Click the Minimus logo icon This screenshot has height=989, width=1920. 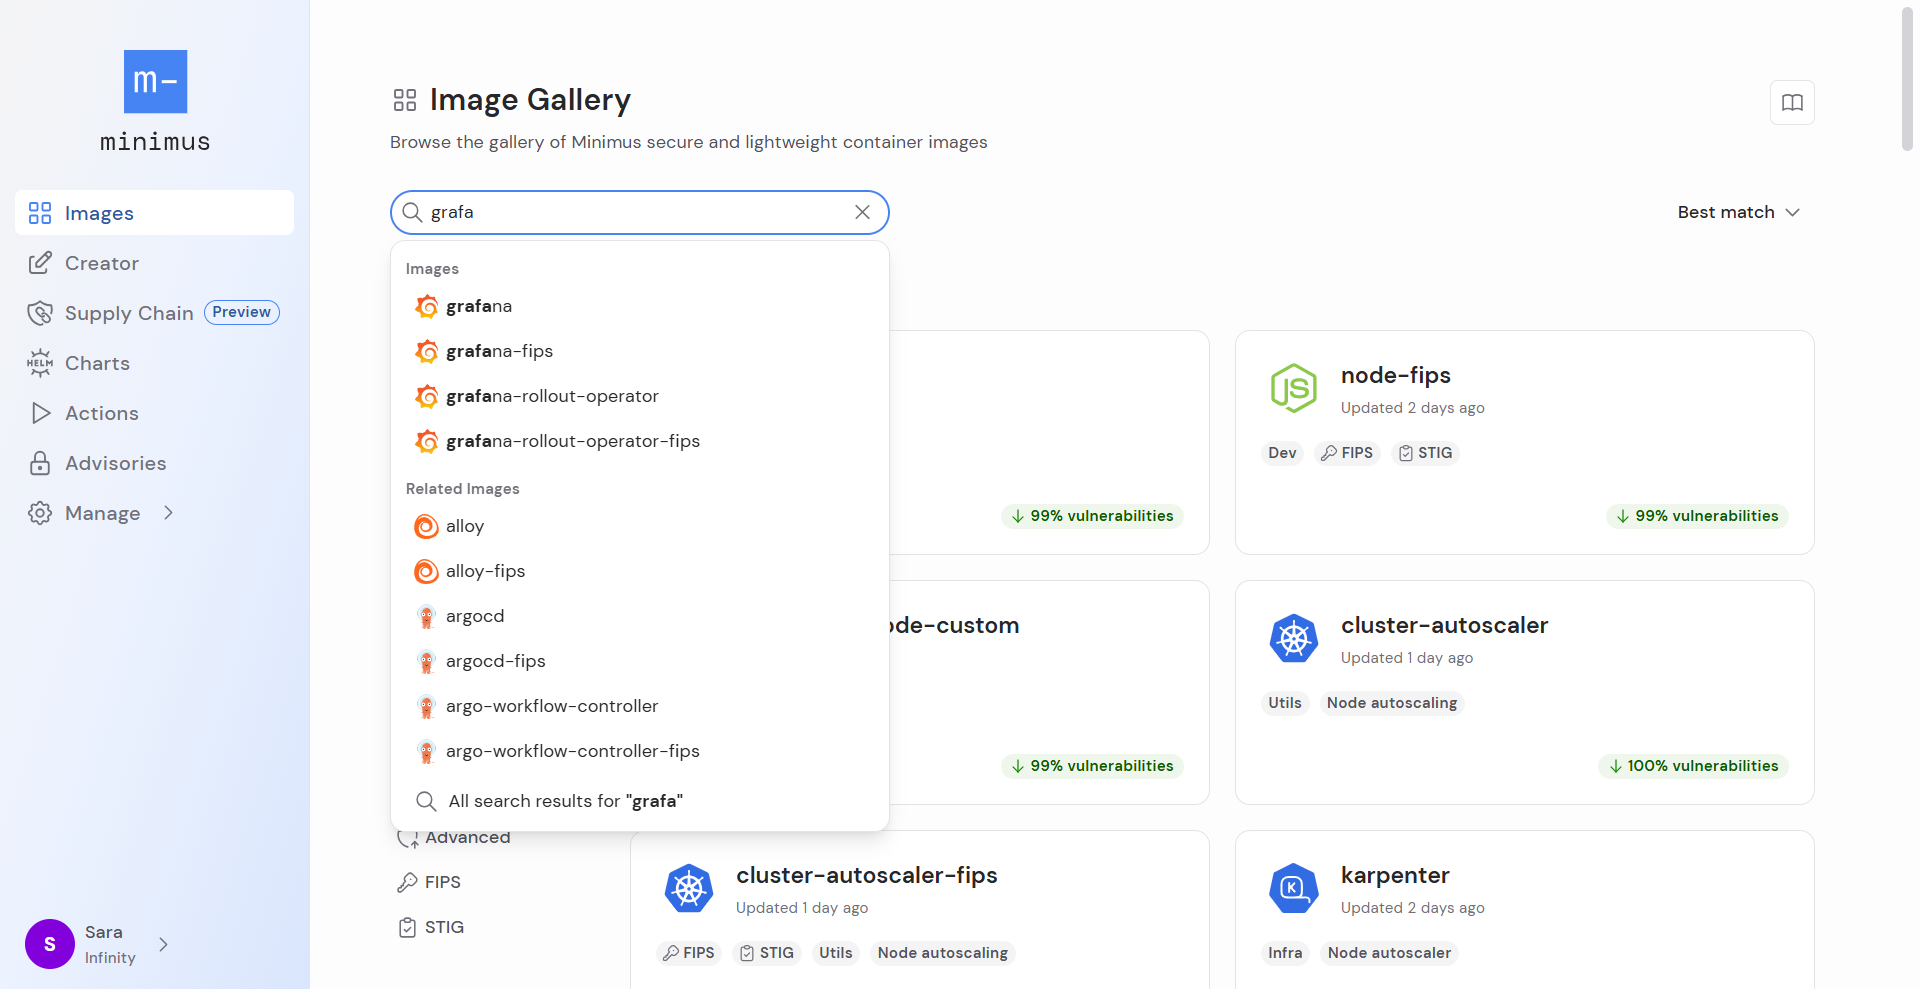(155, 81)
